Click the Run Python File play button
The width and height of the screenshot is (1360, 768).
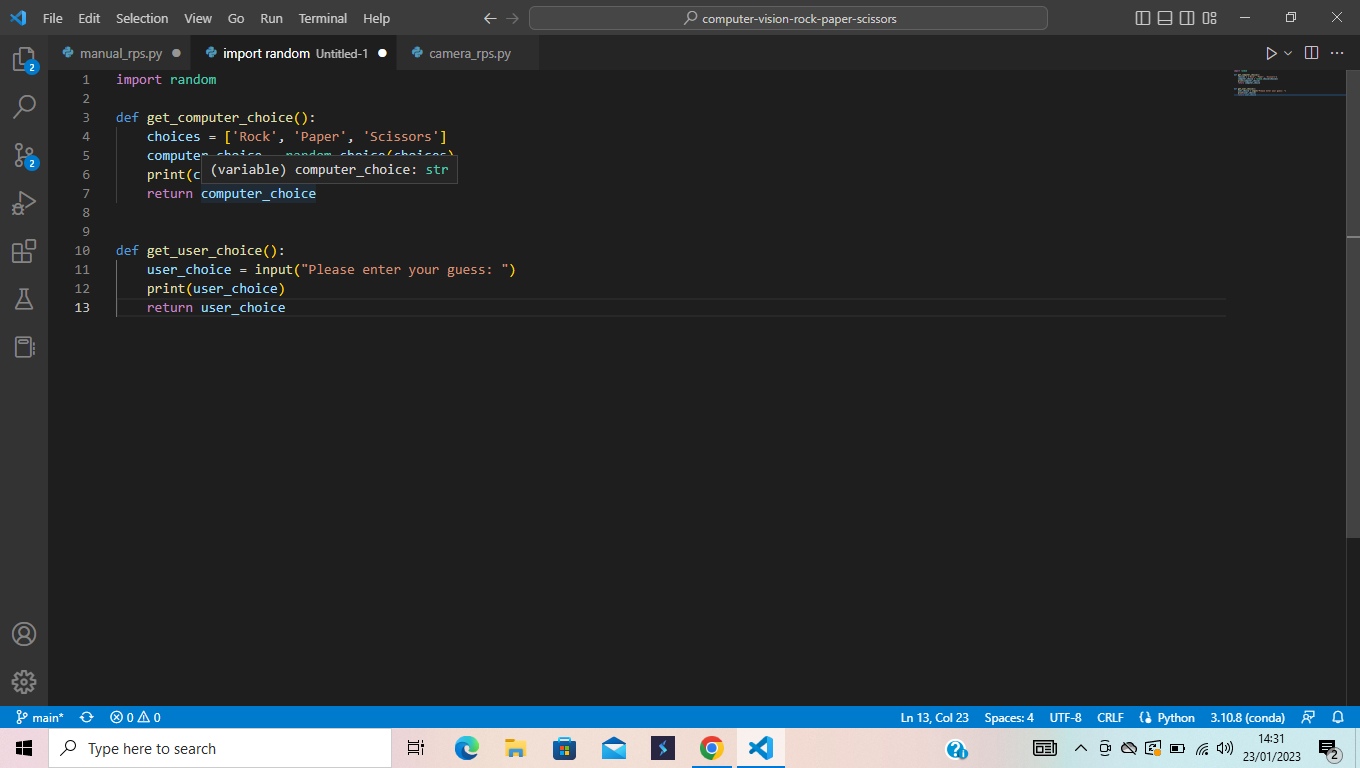pos(1271,53)
